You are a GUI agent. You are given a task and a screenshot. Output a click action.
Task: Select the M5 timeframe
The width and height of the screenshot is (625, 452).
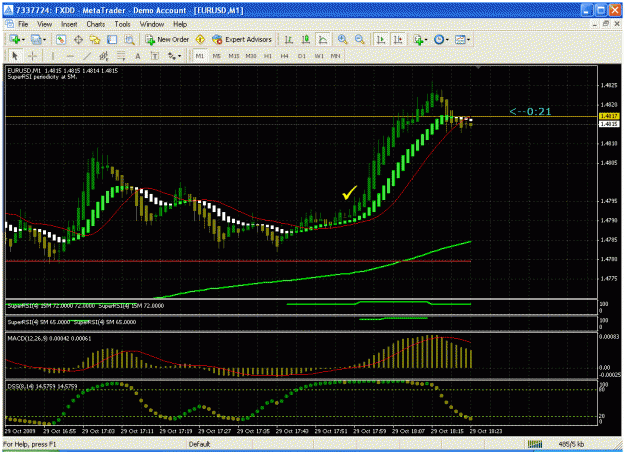point(216,56)
